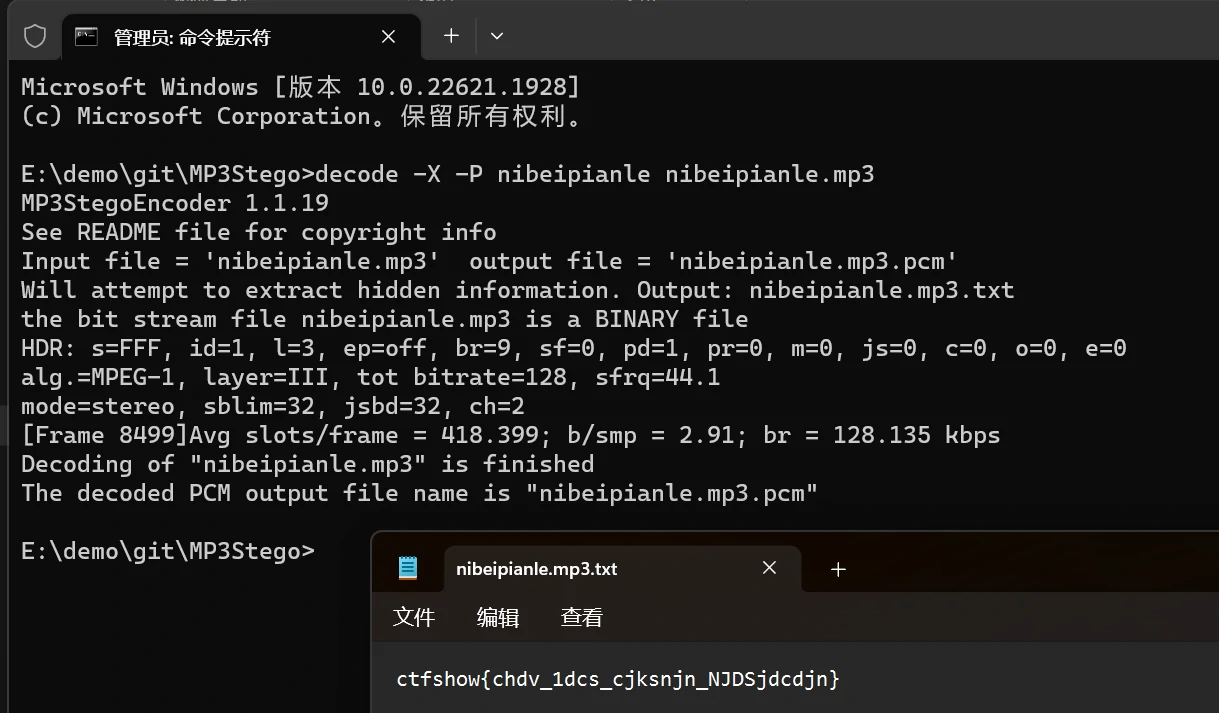This screenshot has width=1219, height=713.
Task: Click the Notepad app icon
Action: (x=408, y=569)
